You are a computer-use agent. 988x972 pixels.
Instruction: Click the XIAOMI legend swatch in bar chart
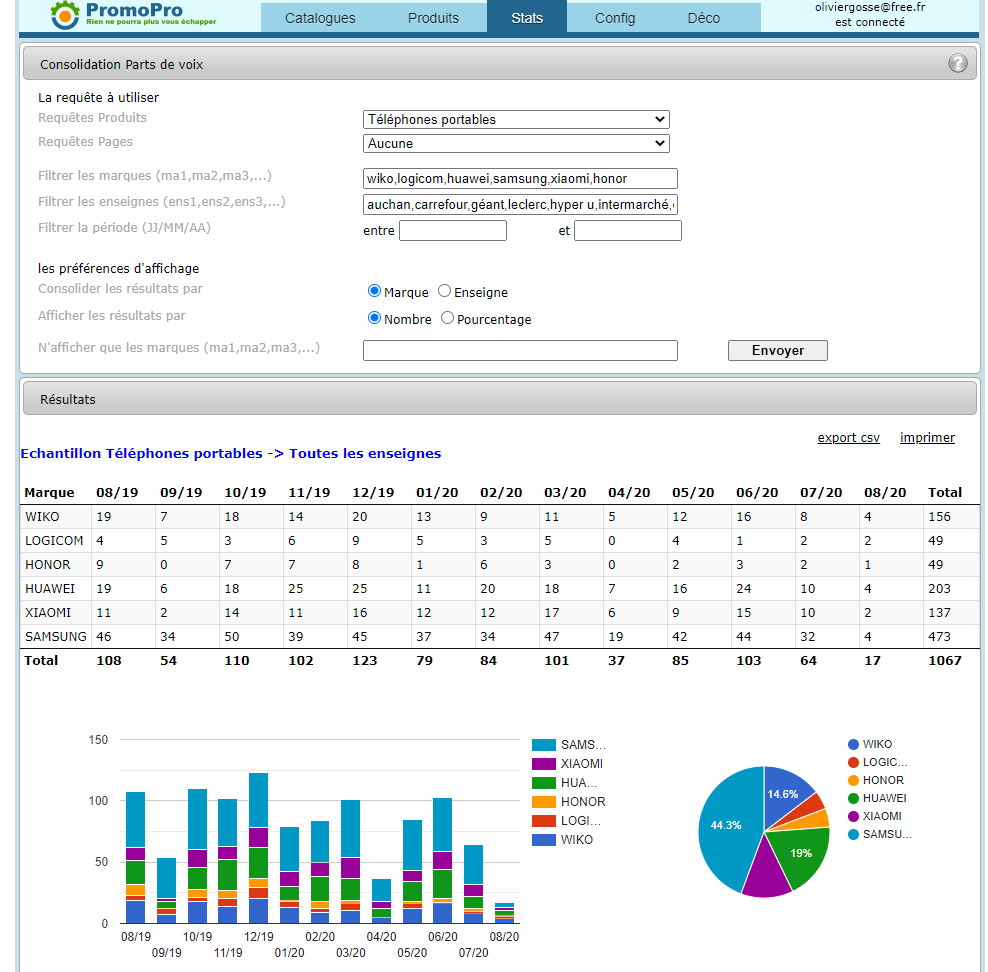click(543, 764)
